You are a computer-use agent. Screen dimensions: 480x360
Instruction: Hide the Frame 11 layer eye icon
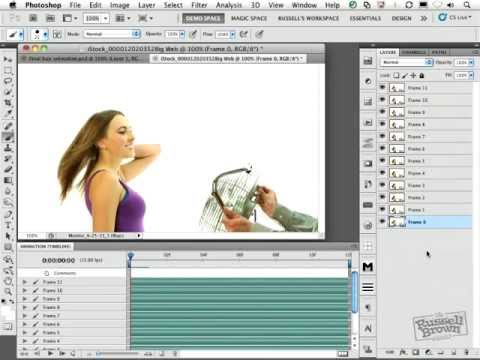(382, 88)
